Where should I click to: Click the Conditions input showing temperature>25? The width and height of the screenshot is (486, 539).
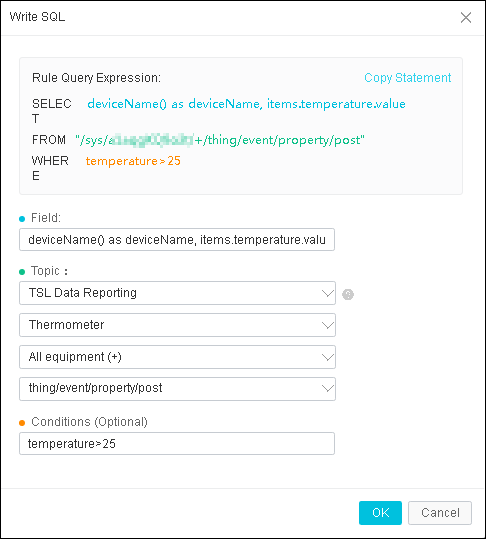[x=177, y=443]
